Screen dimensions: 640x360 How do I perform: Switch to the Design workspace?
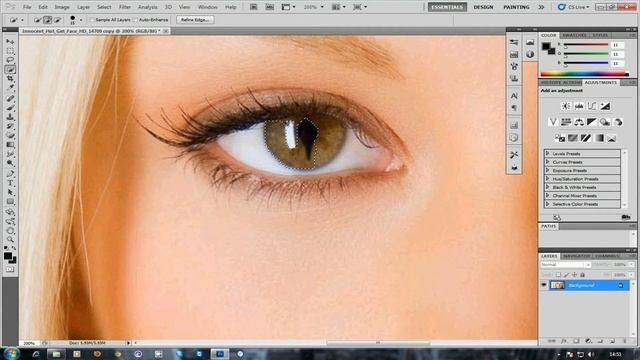[483, 7]
